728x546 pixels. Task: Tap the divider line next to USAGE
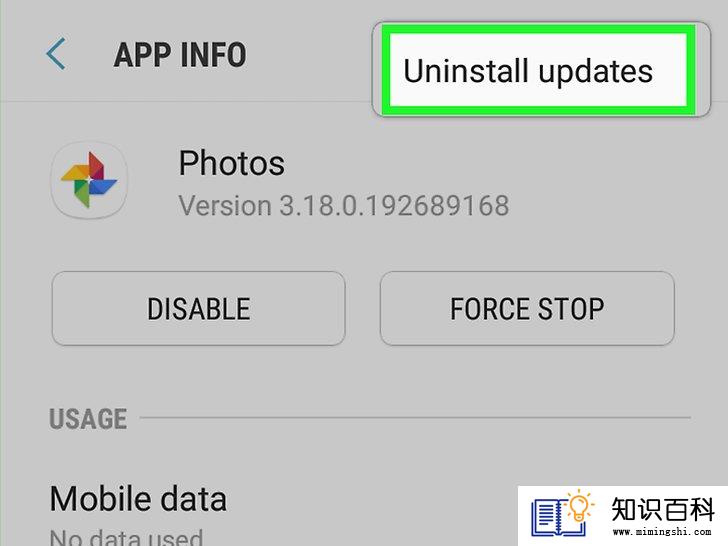(415, 417)
